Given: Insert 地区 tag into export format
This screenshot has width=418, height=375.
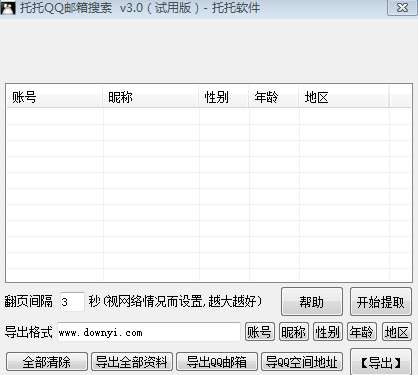Looking at the screenshot, I should 396,332.
